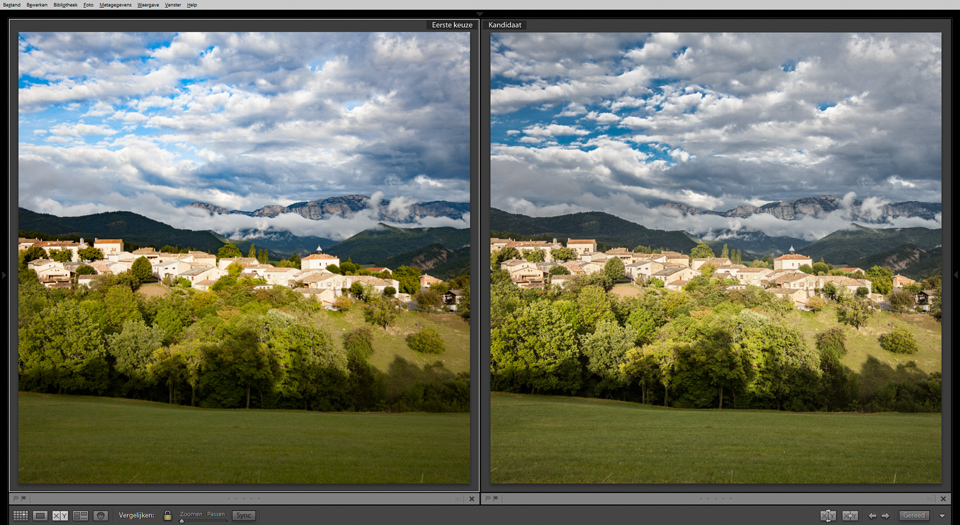Open Survey view icon
Screen dimensions: 960x525
tap(80, 515)
